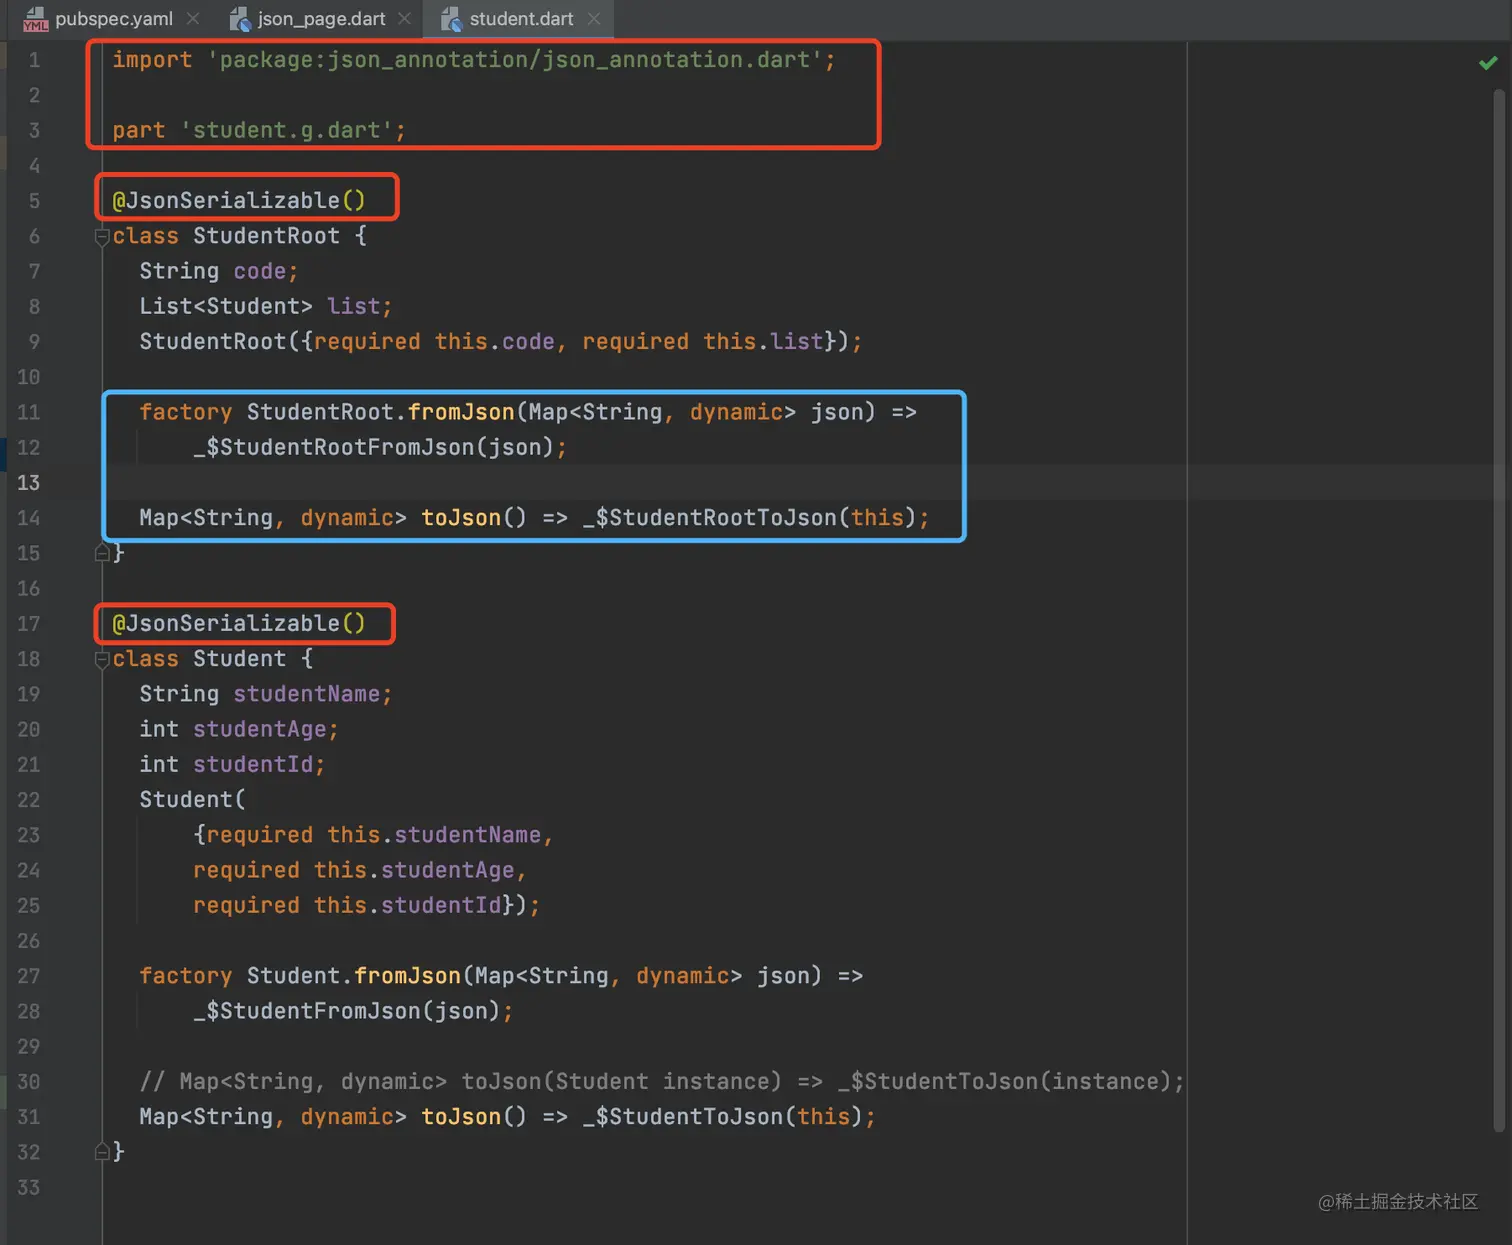This screenshot has height=1245, width=1512.
Task: Click the StudentRoot.fromJson factory line
Action: 528,412
